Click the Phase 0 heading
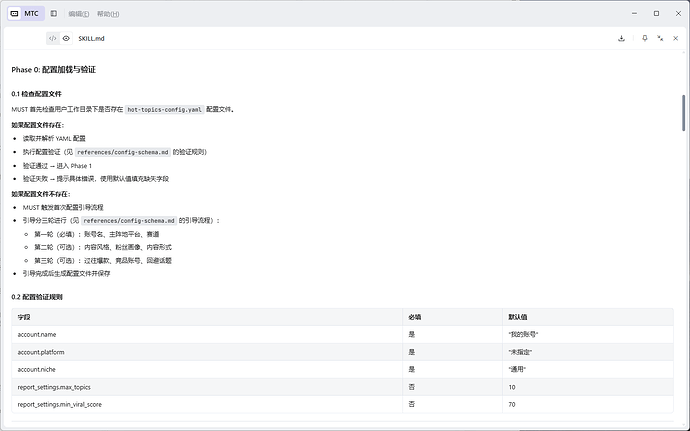690x431 pixels. coord(54,70)
